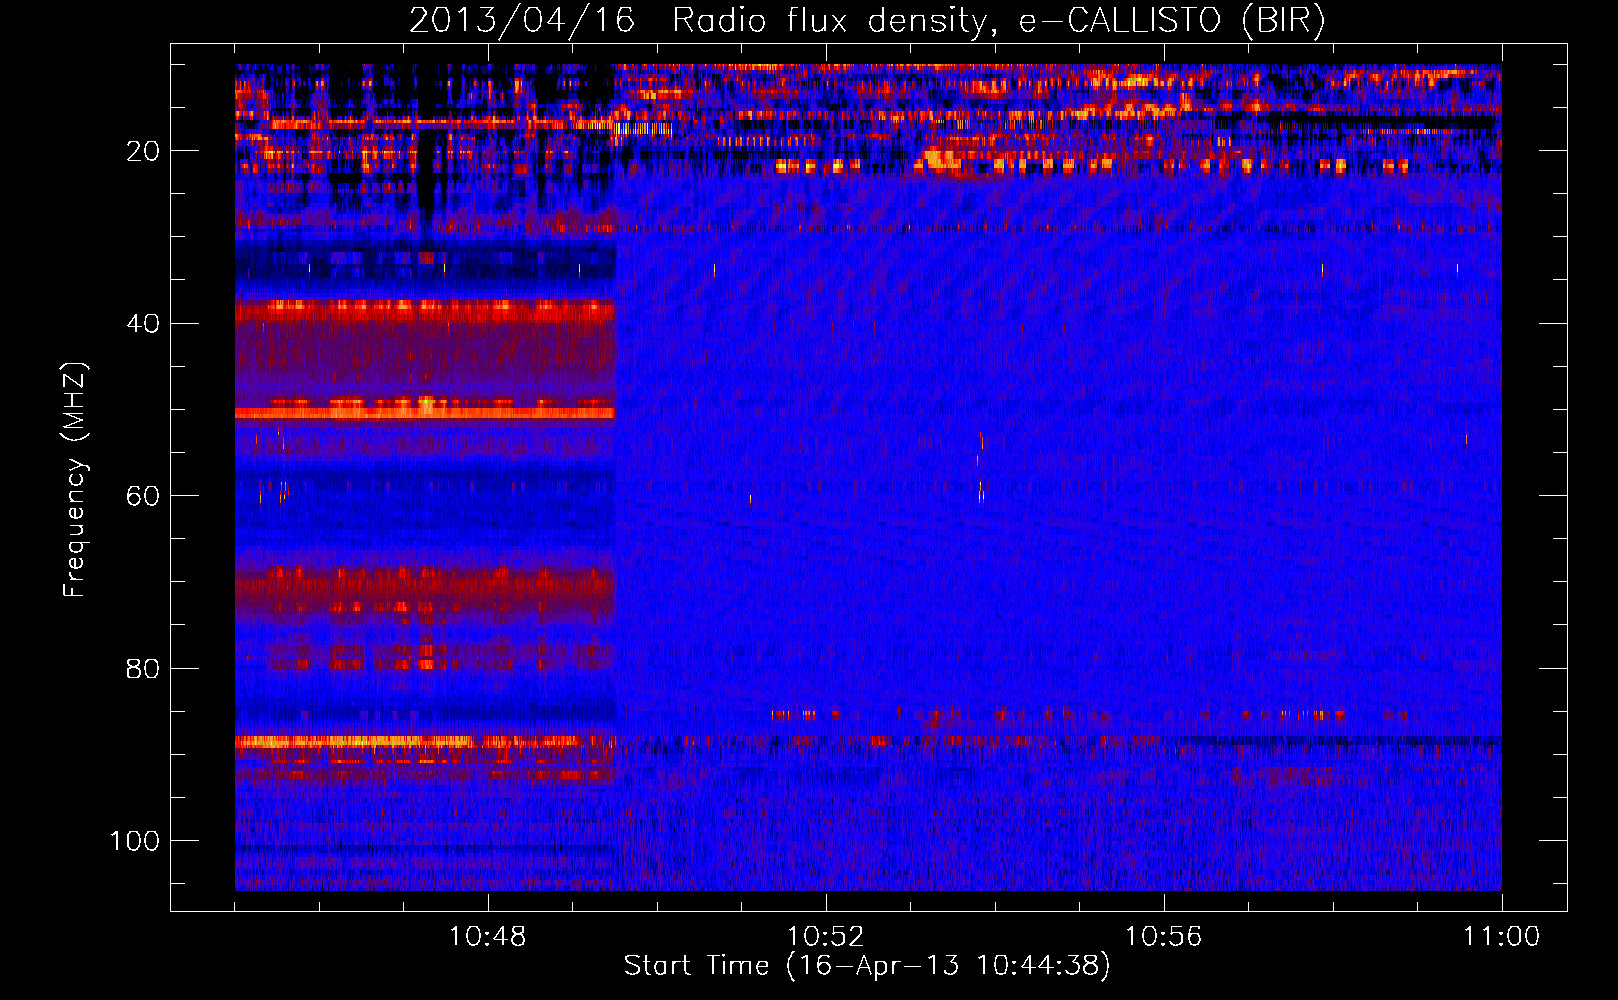Click the '40' frequency tick label
Screen dimensions: 1618x1000
point(143,324)
